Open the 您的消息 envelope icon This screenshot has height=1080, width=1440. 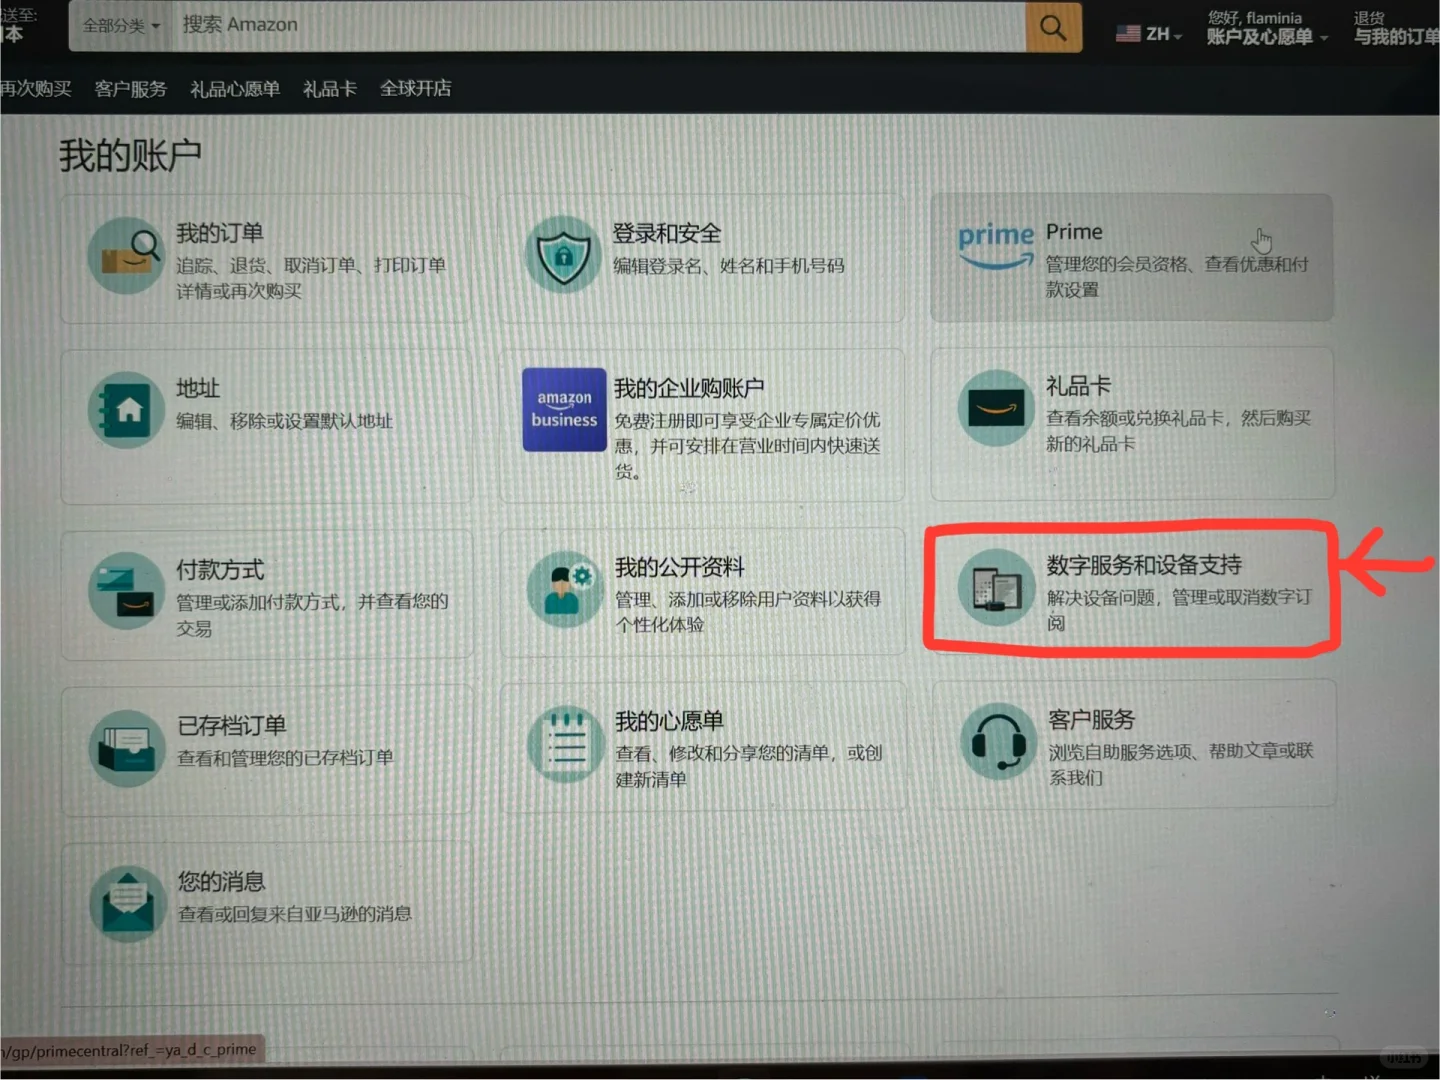(127, 904)
